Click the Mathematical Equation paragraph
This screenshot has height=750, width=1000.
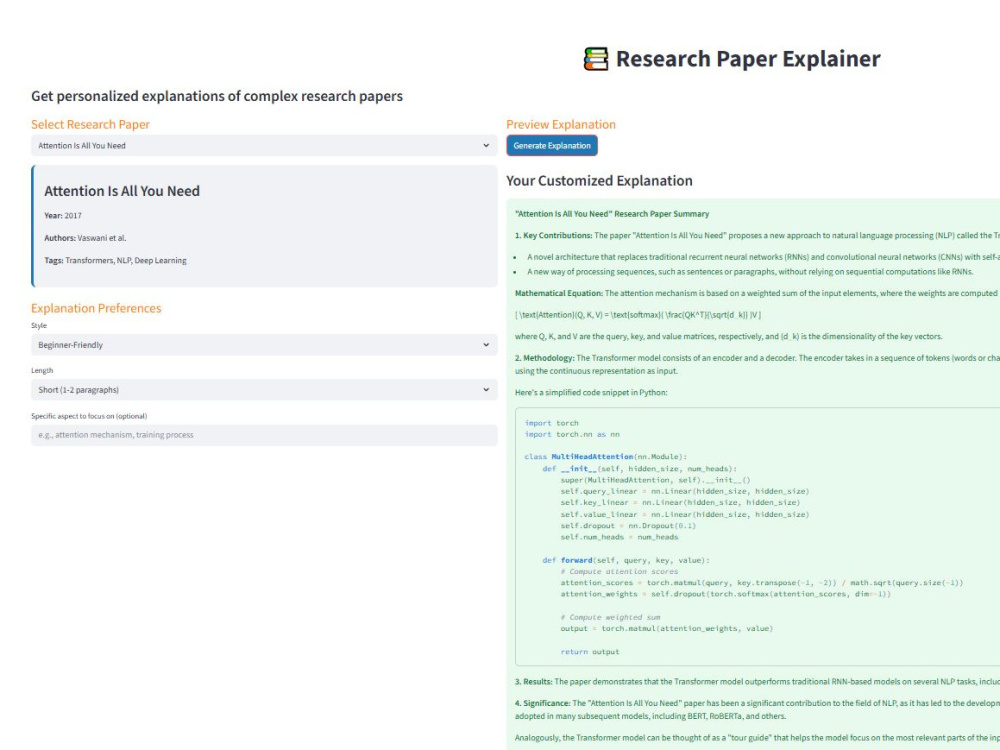pos(757,293)
